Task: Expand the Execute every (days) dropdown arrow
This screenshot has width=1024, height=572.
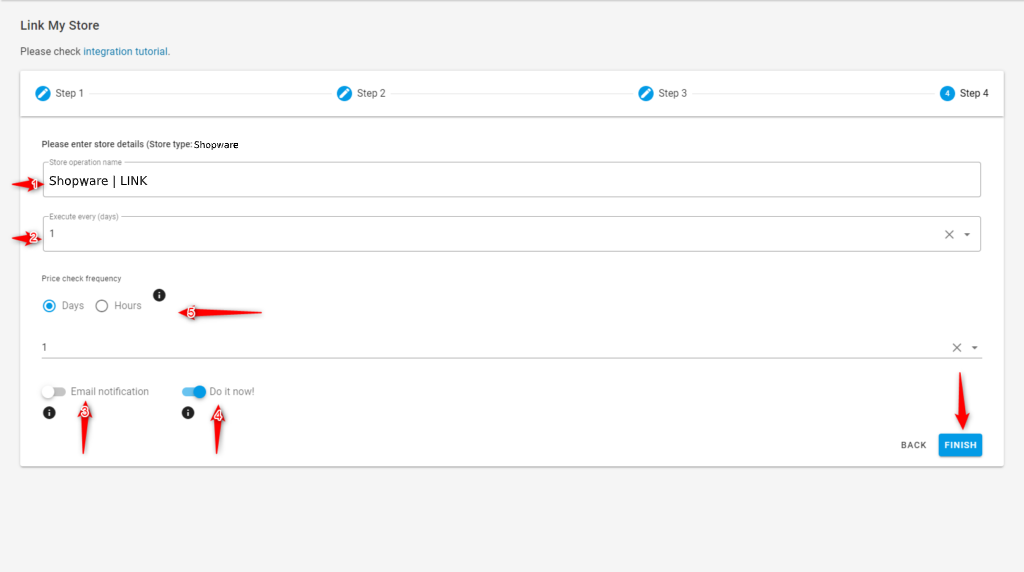Action: pyautogui.click(x=967, y=234)
